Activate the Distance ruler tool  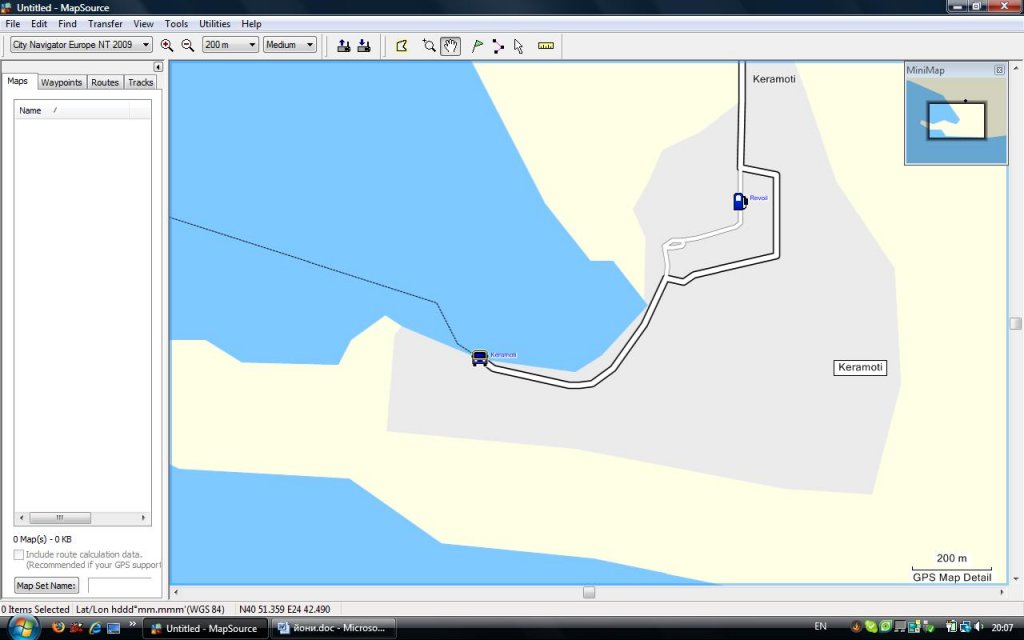(x=545, y=45)
